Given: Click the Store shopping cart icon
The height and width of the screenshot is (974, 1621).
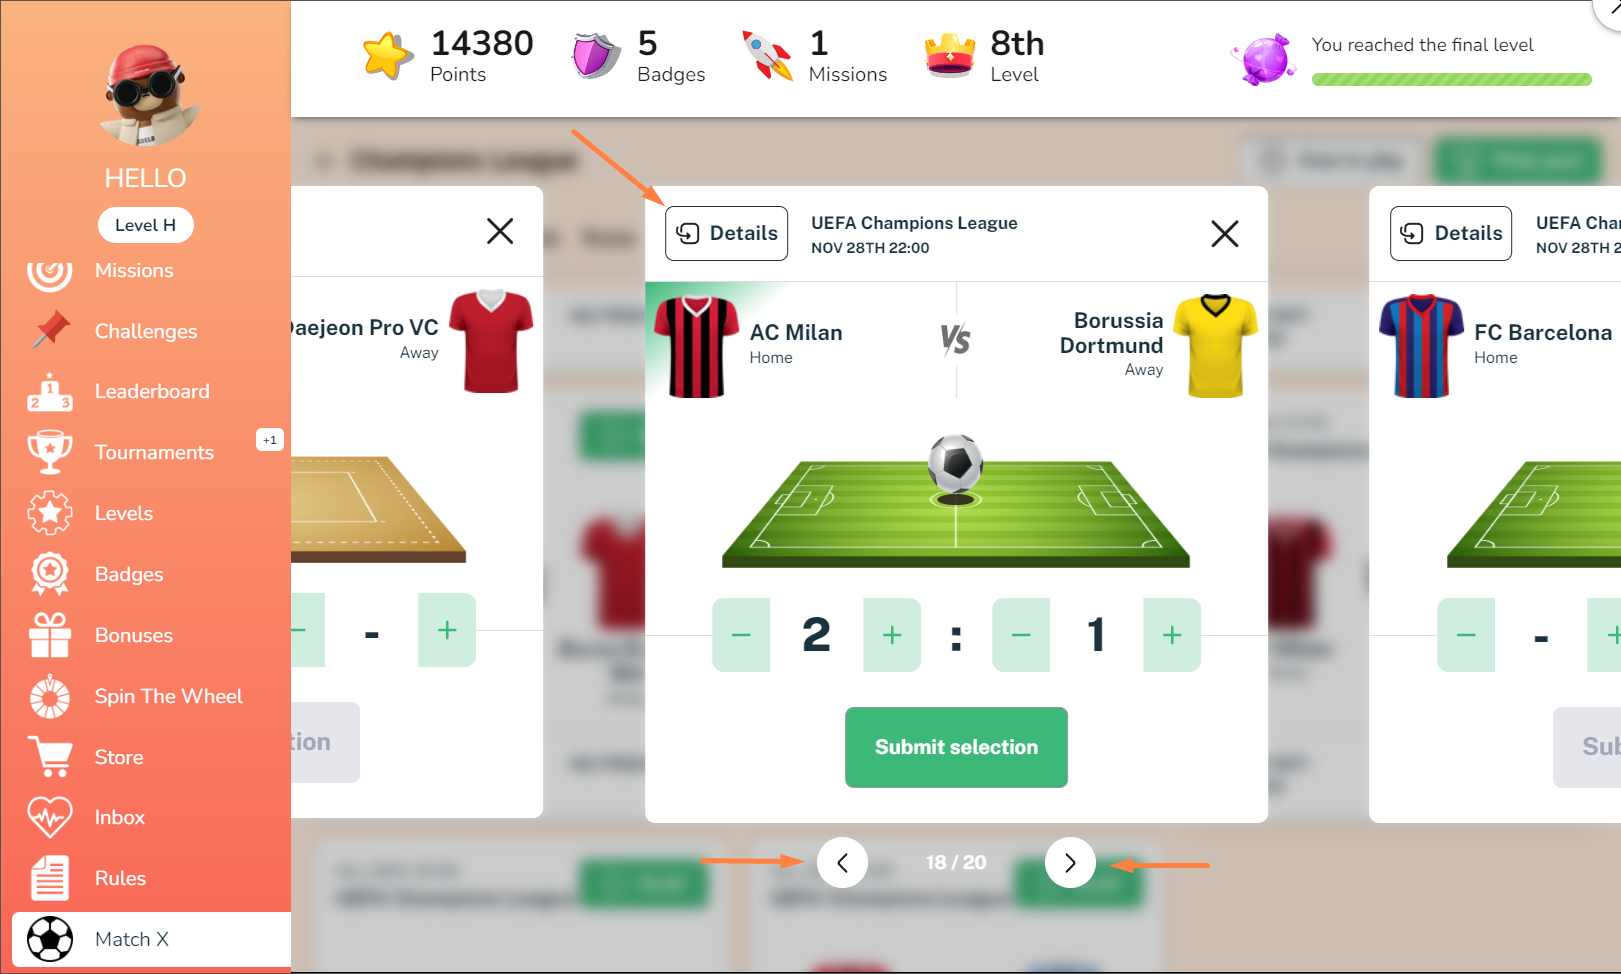Looking at the screenshot, I should pos(50,757).
